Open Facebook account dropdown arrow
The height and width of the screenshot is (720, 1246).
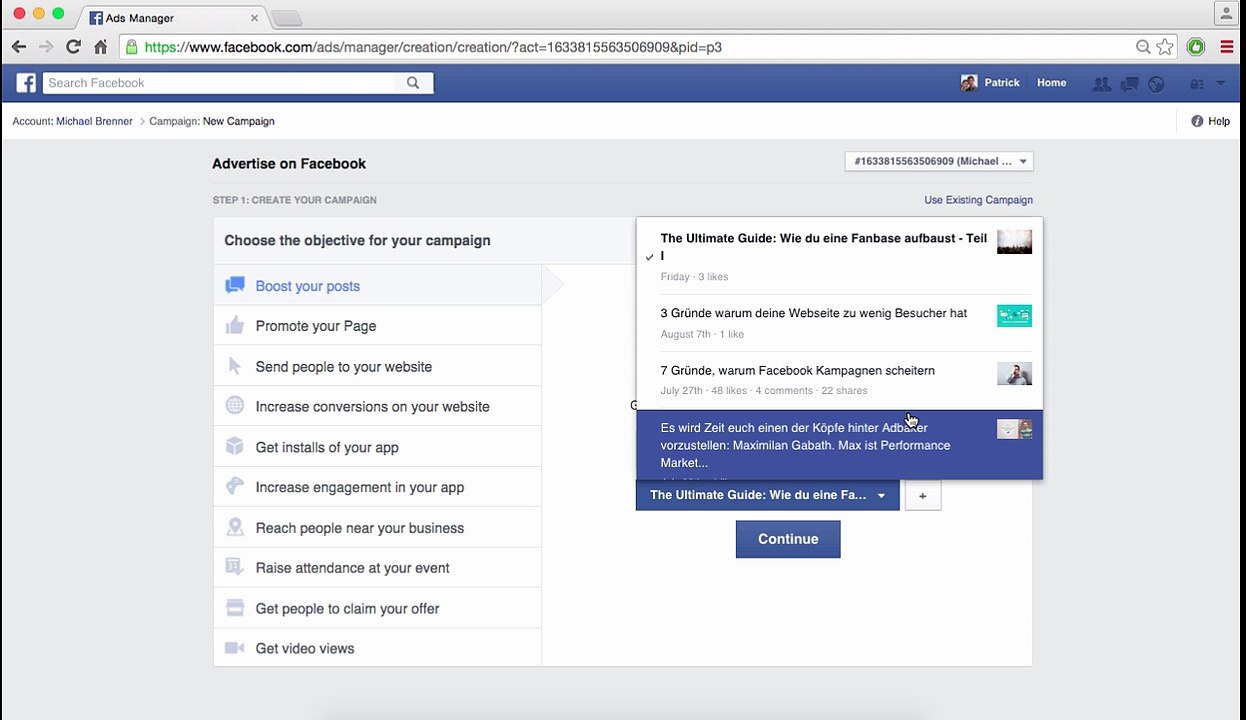point(1220,84)
